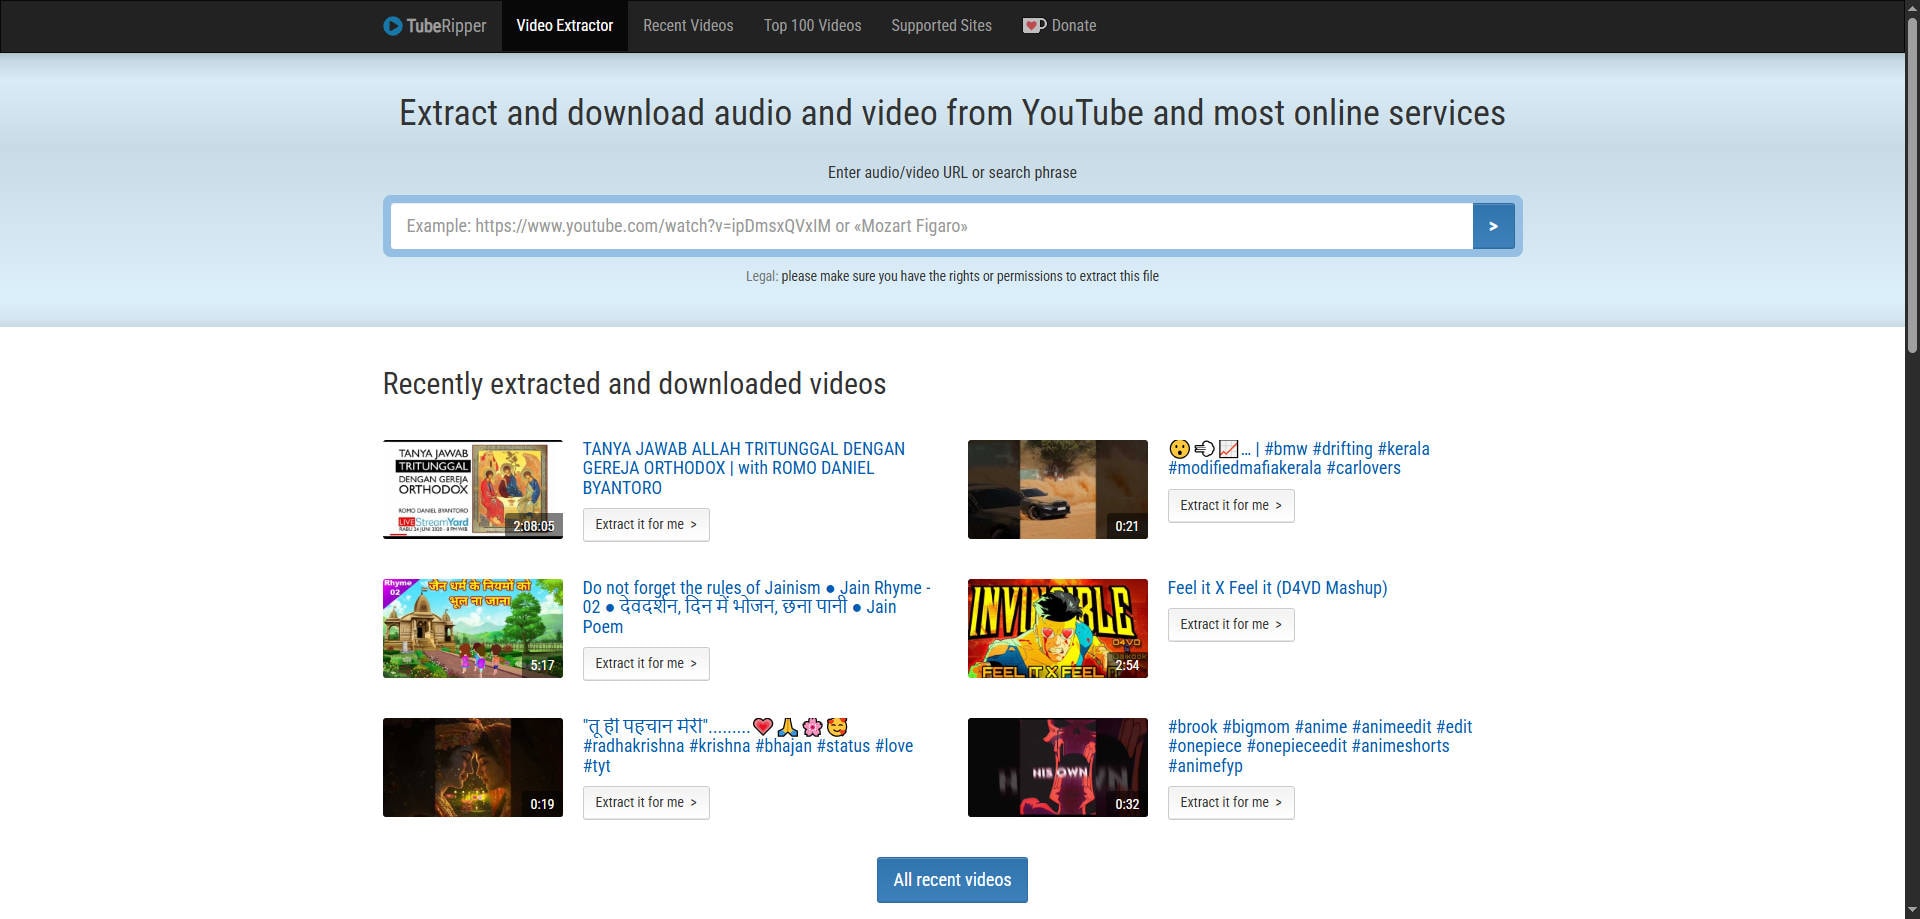Open the radhakrishna bhajan video thumbnail
1920x919 pixels.
[x=473, y=768]
